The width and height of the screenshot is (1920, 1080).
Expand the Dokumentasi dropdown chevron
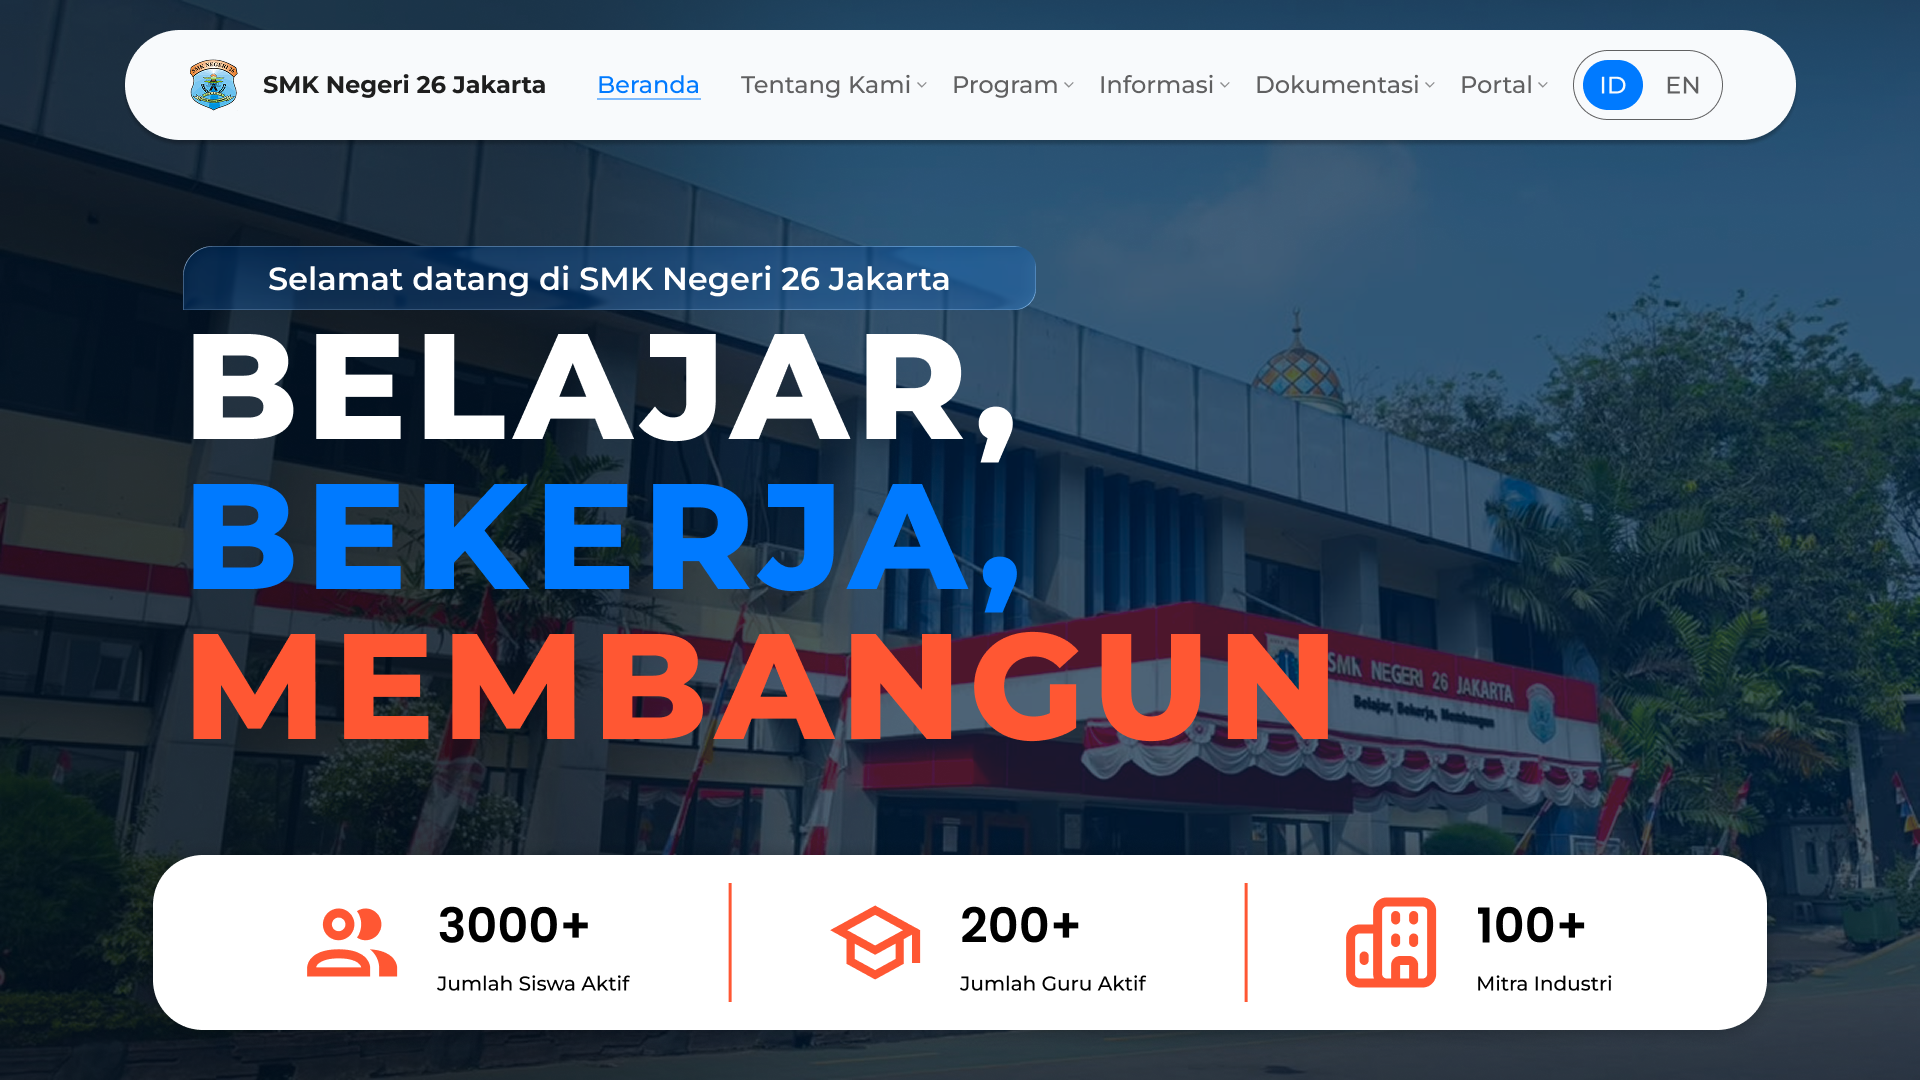1430,85
